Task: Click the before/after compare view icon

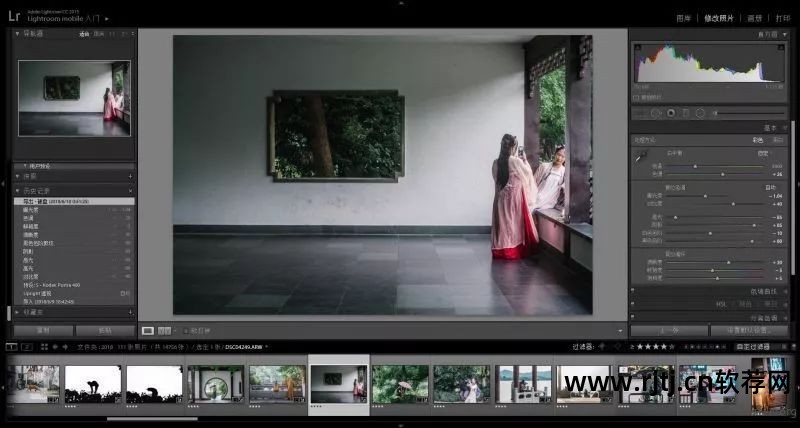Action: click(x=164, y=330)
